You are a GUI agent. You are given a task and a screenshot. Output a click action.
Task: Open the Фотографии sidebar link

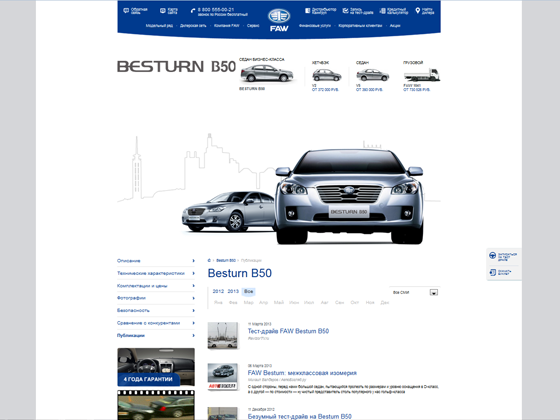pyautogui.click(x=131, y=298)
